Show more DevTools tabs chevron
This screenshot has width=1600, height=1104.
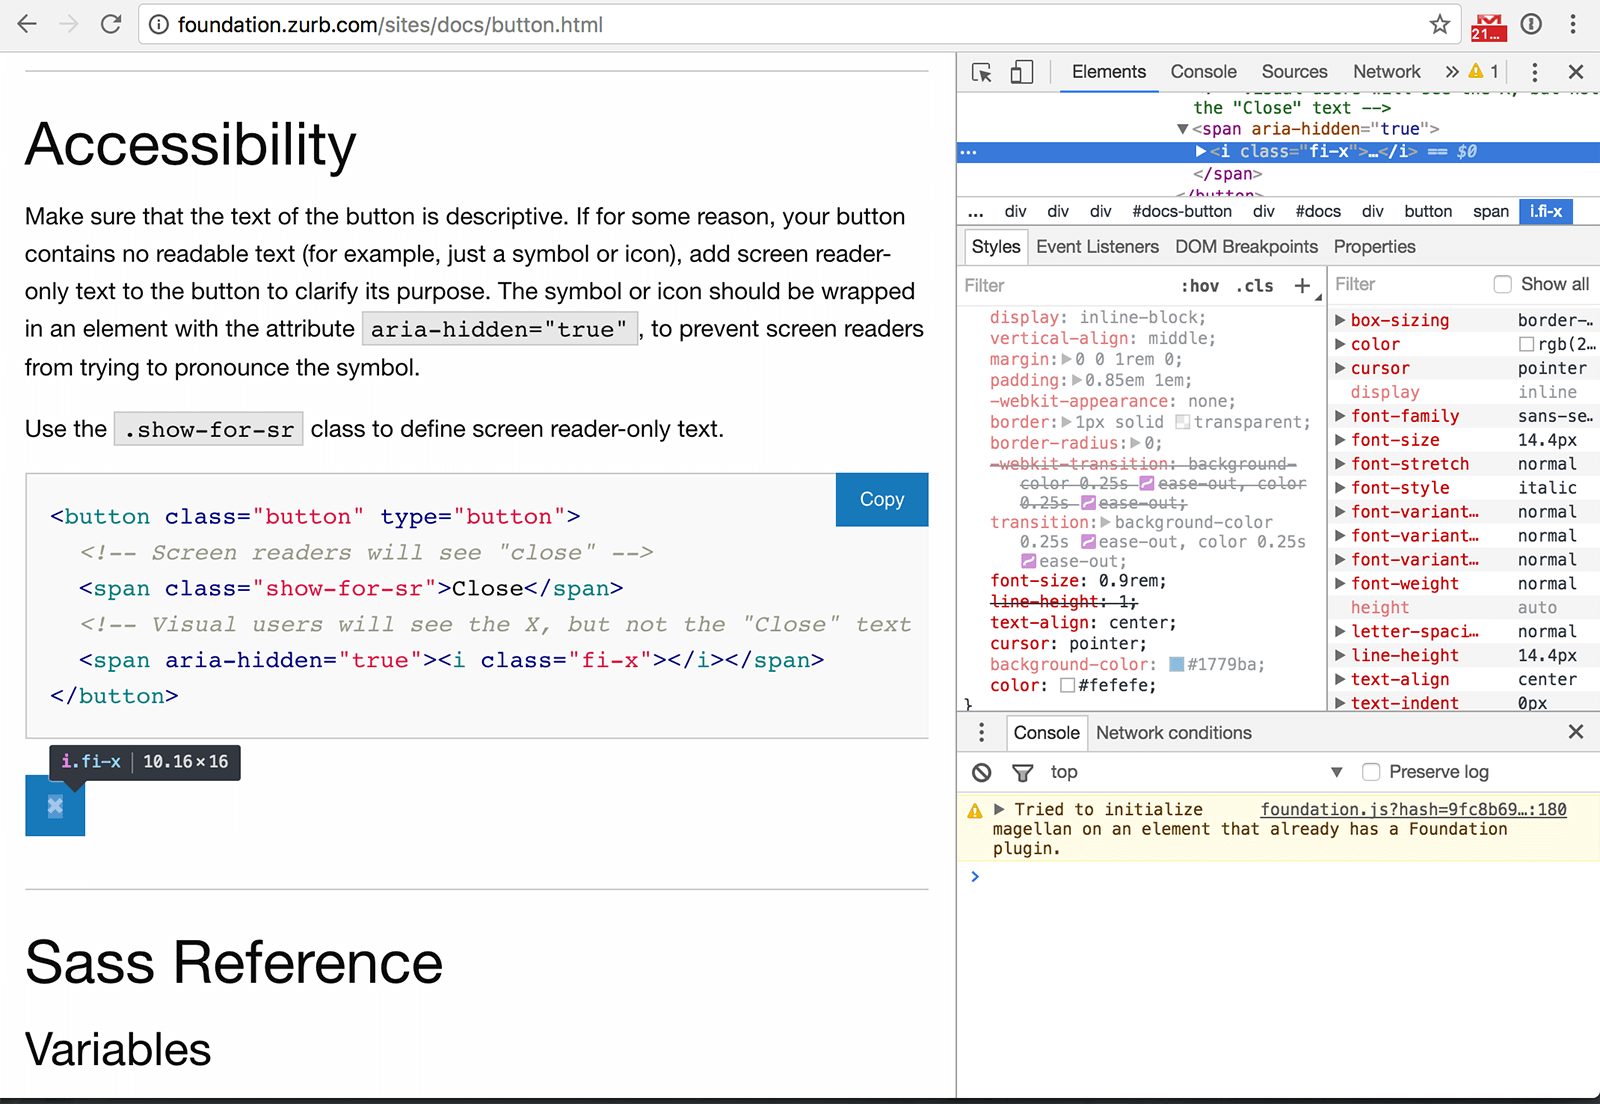(1452, 72)
